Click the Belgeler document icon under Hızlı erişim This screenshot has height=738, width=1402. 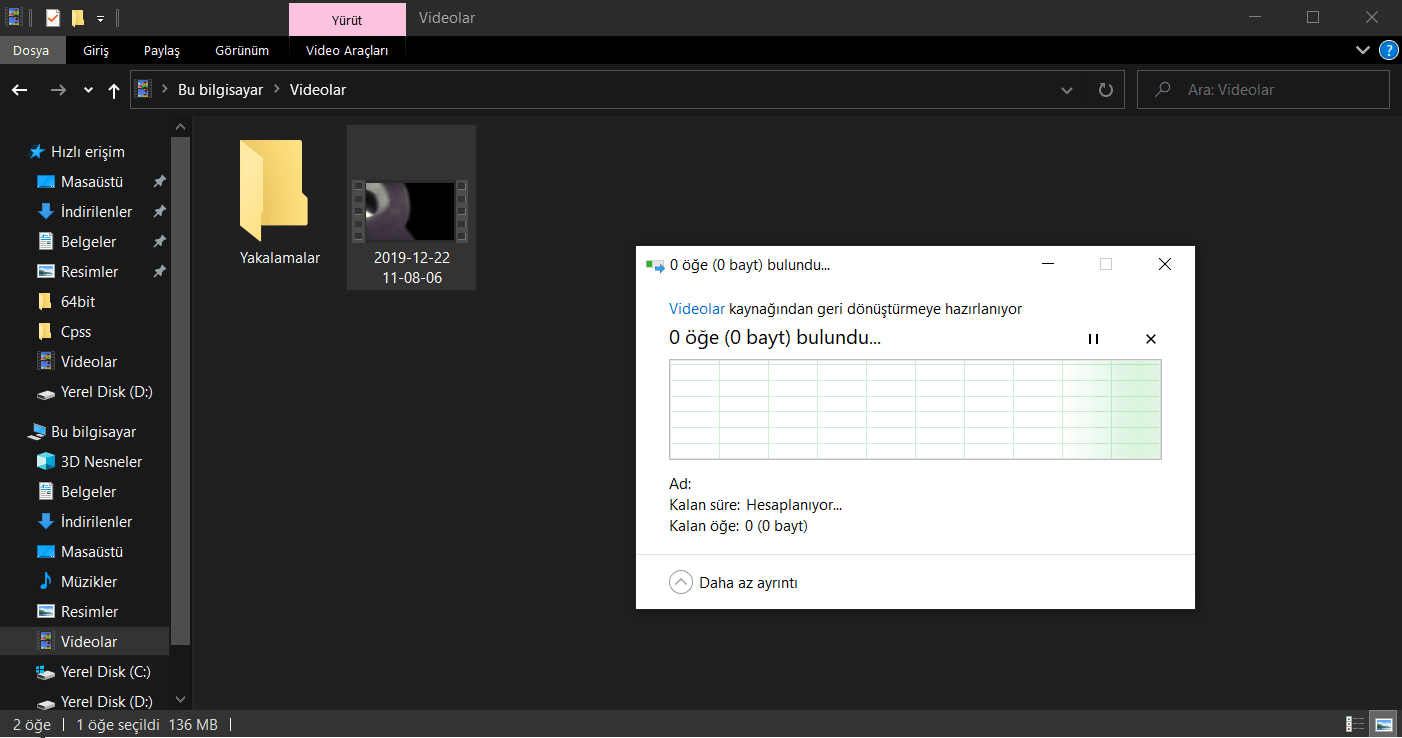point(45,242)
